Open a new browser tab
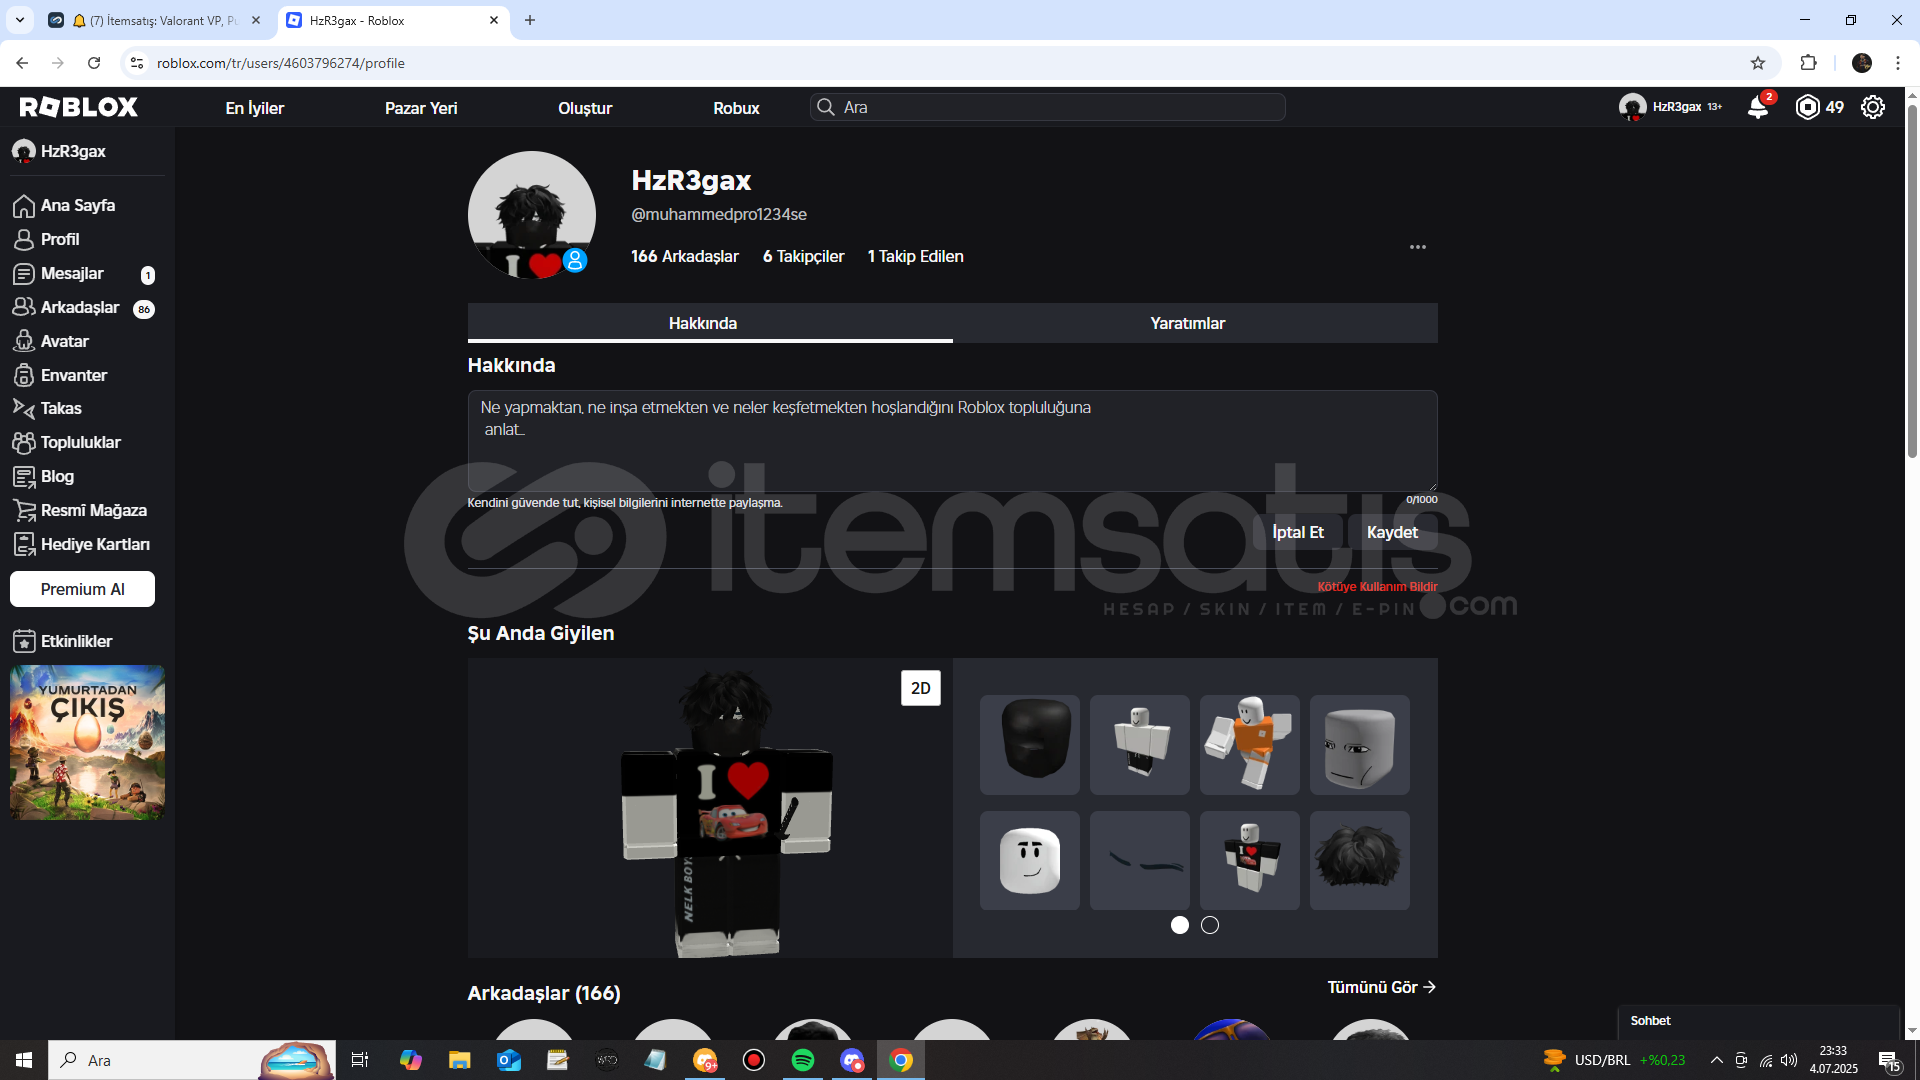This screenshot has height=1080, width=1920. click(530, 20)
